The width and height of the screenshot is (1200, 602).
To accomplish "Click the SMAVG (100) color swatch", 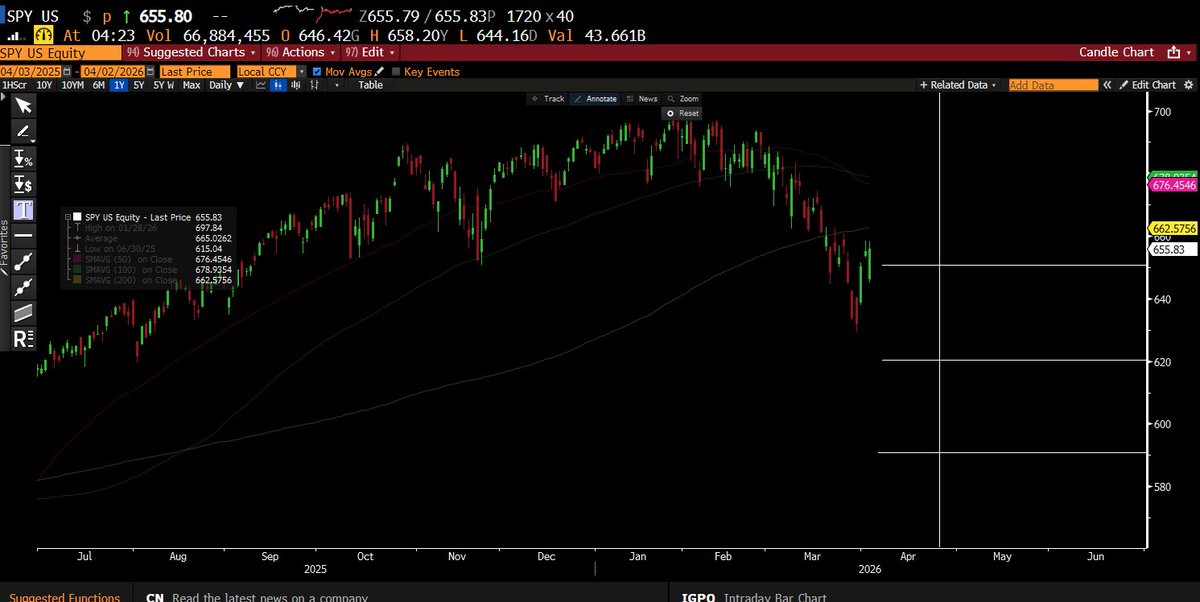I will coord(77,269).
